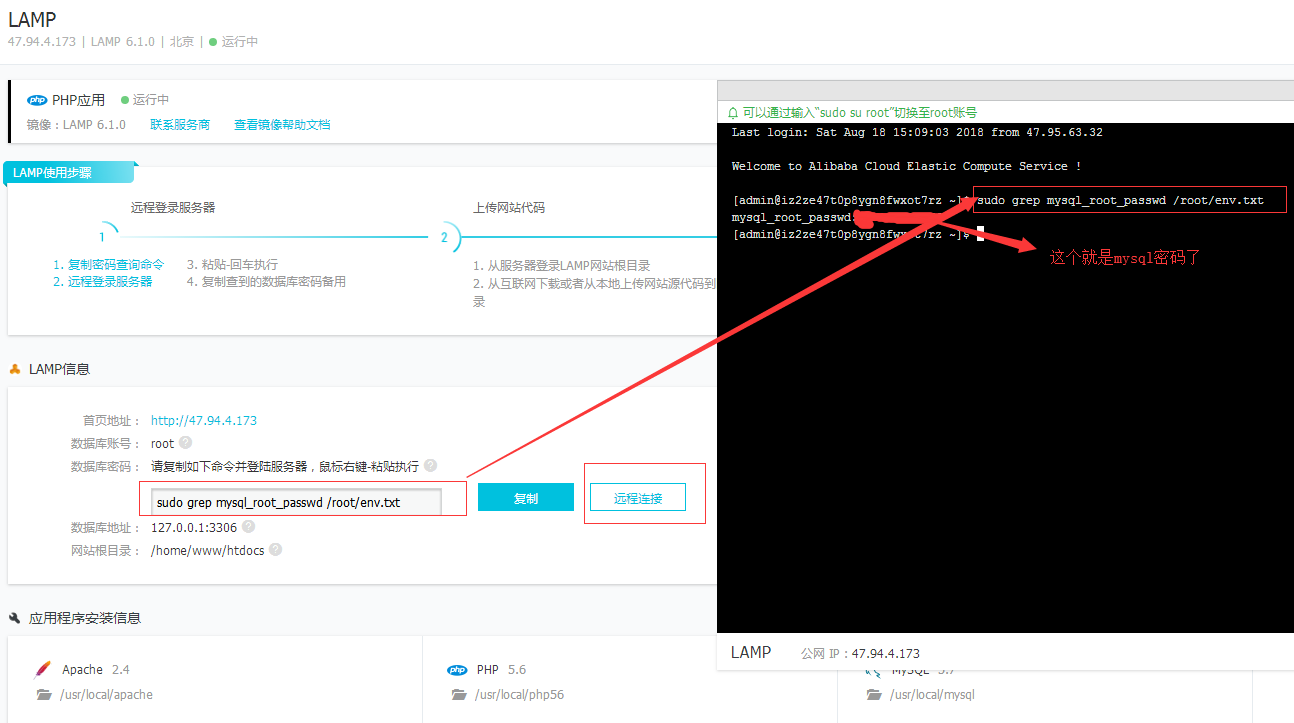This screenshot has height=723, width=1294.
Task: Click the help icon after 粘贴执行 text
Action: 430,465
